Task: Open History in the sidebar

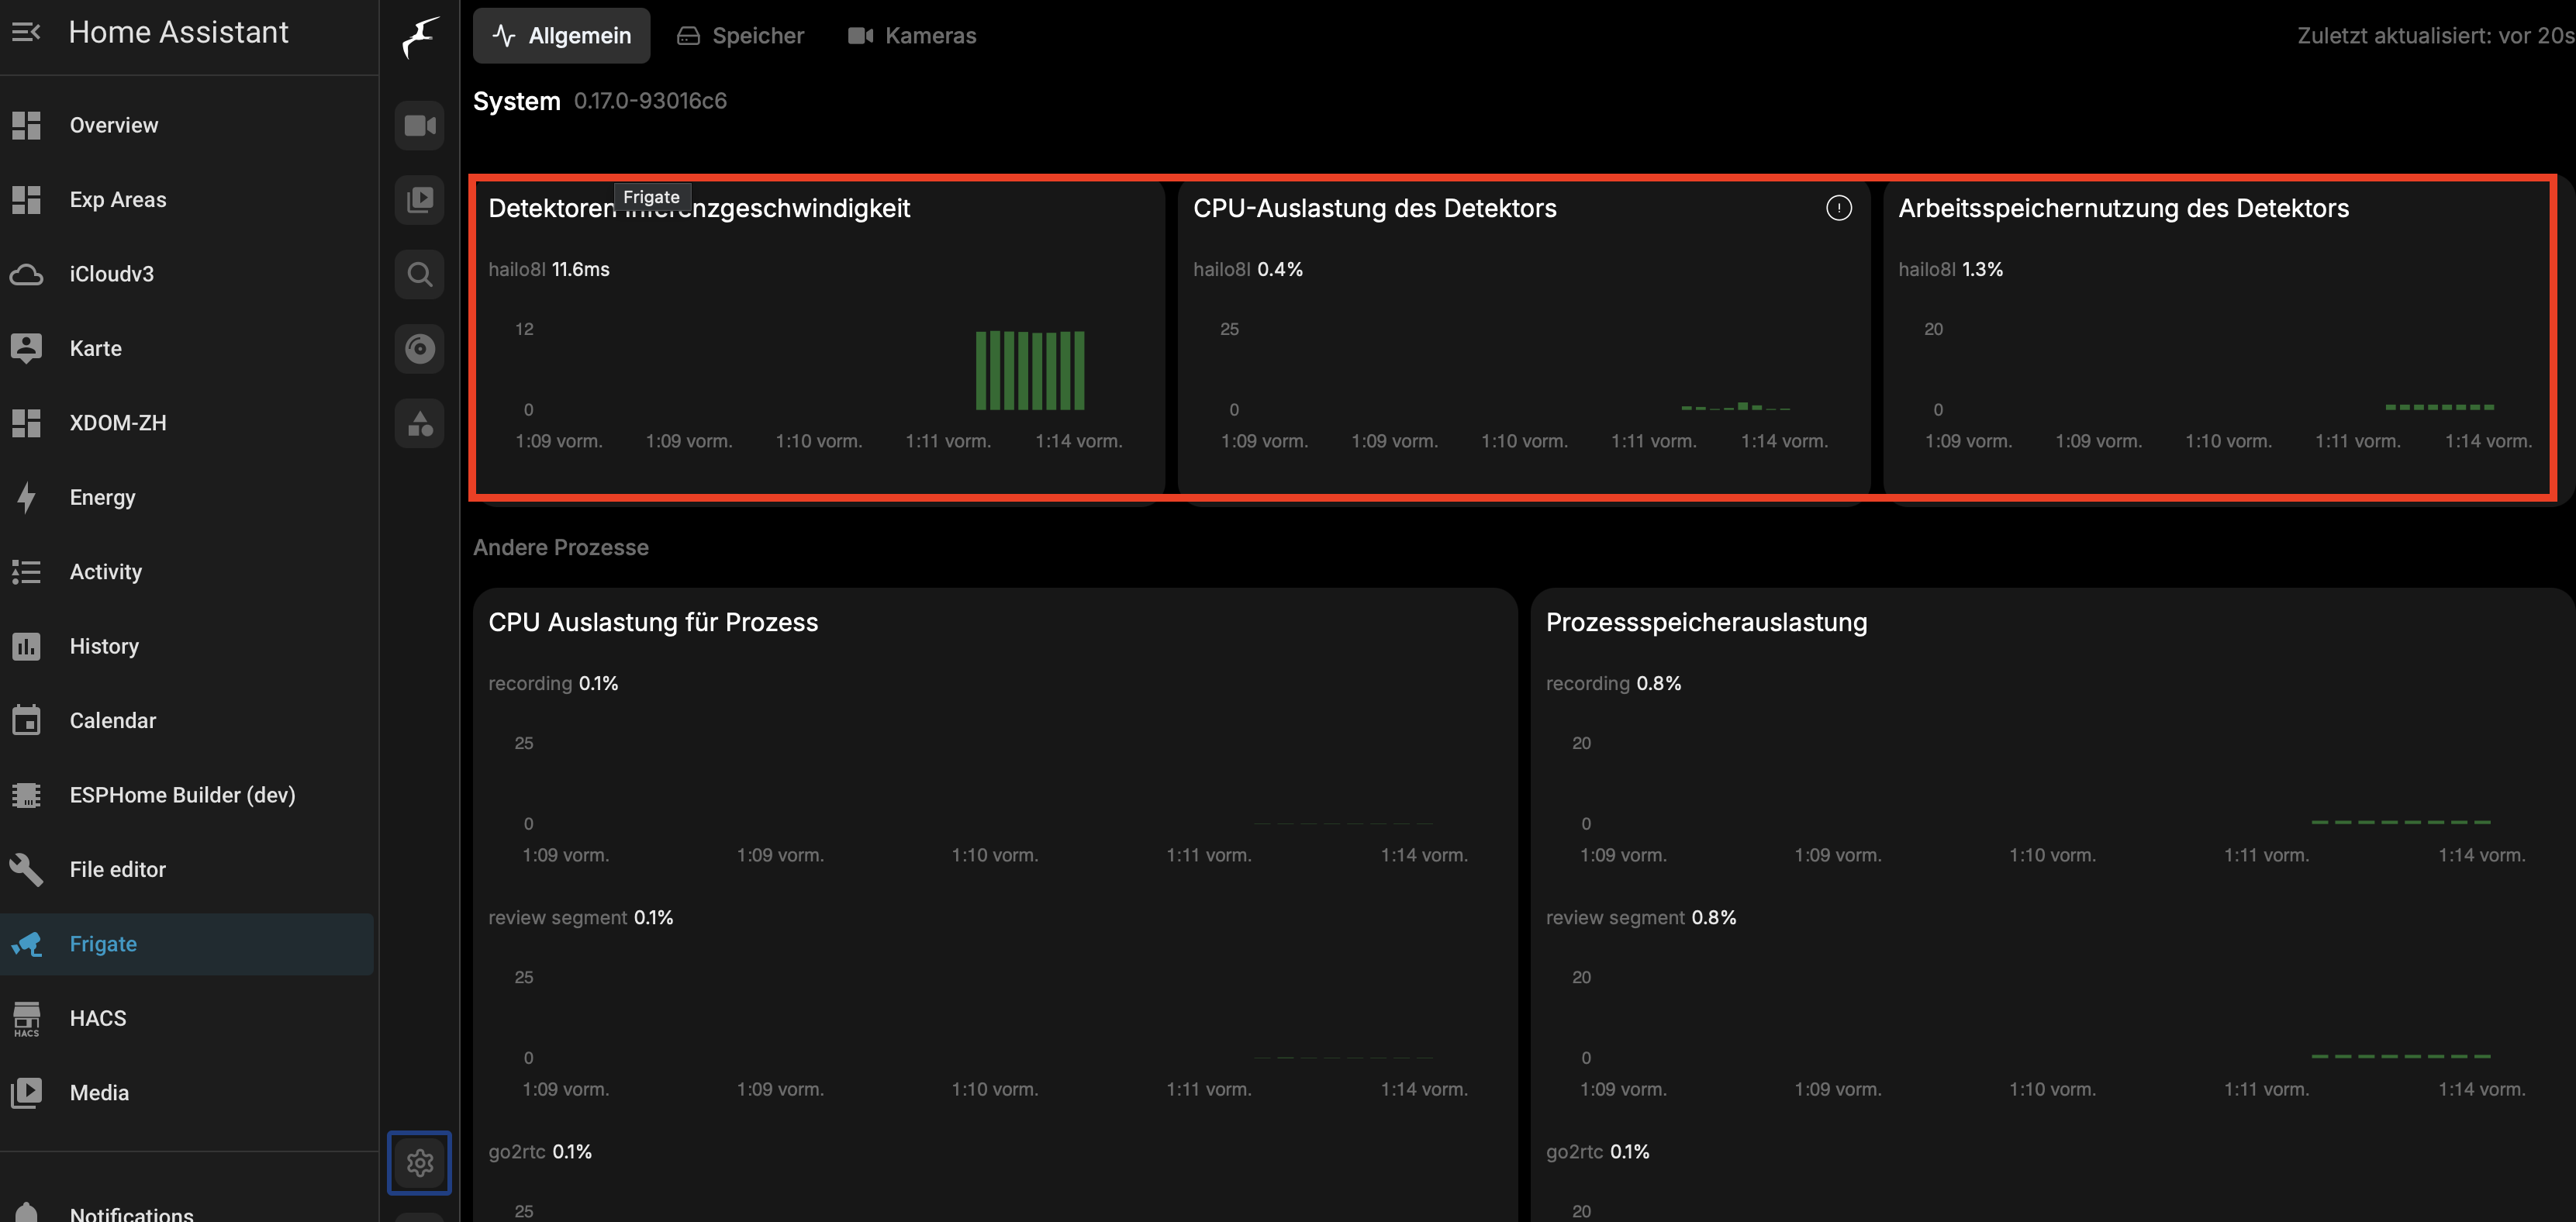Action: pos(104,646)
